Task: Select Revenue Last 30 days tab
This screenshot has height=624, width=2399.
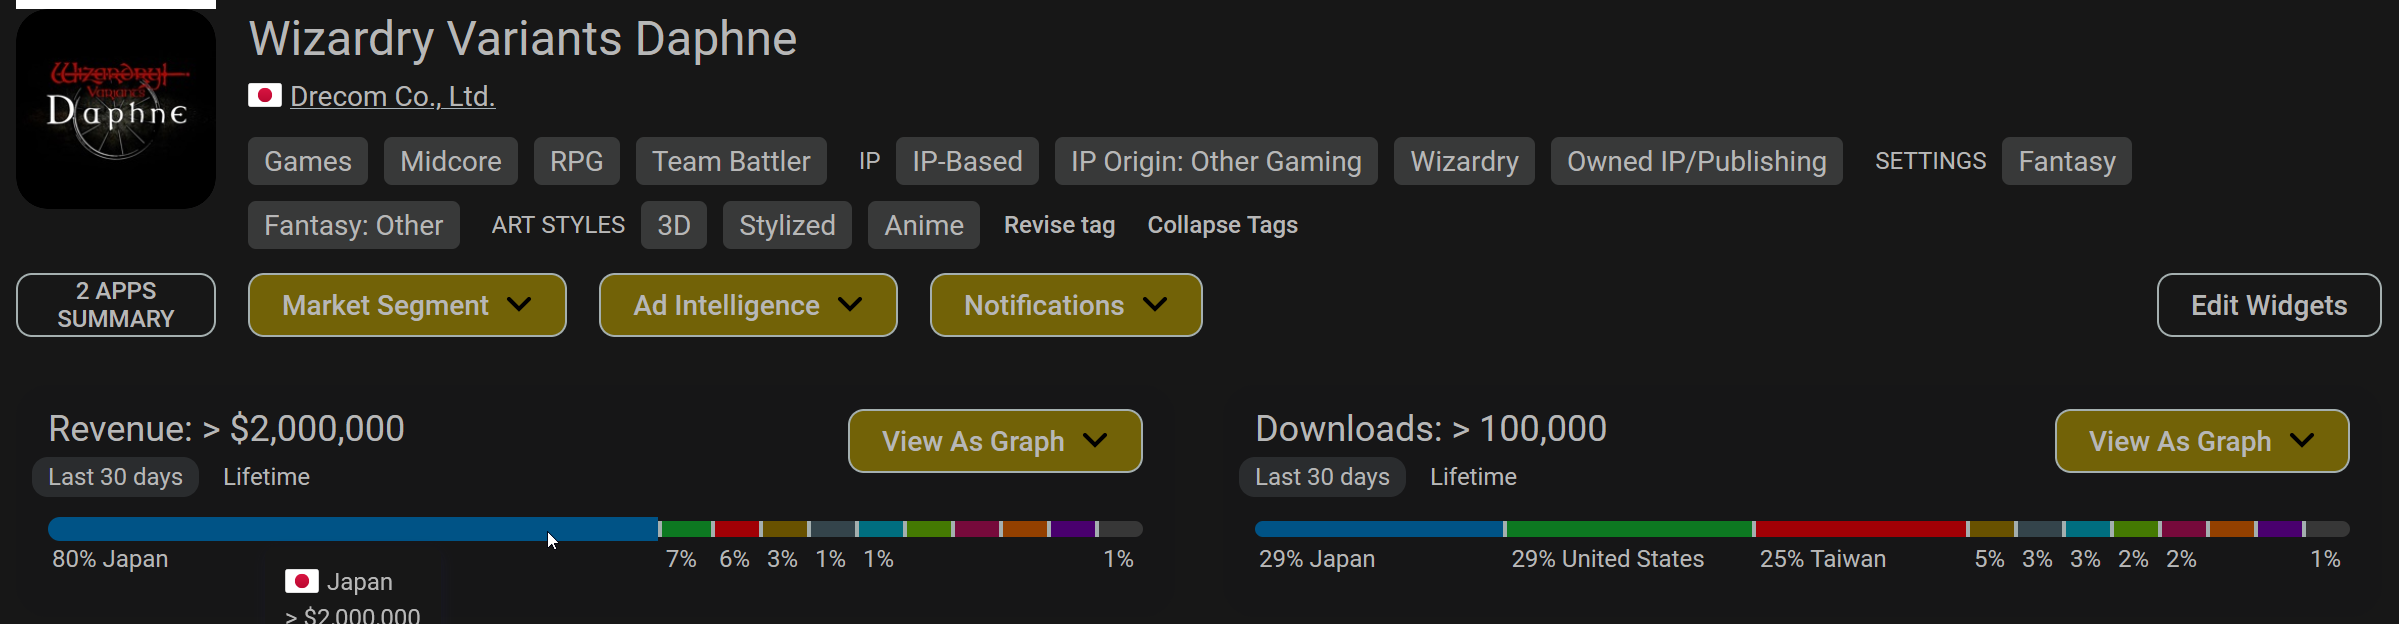Action: tap(116, 477)
